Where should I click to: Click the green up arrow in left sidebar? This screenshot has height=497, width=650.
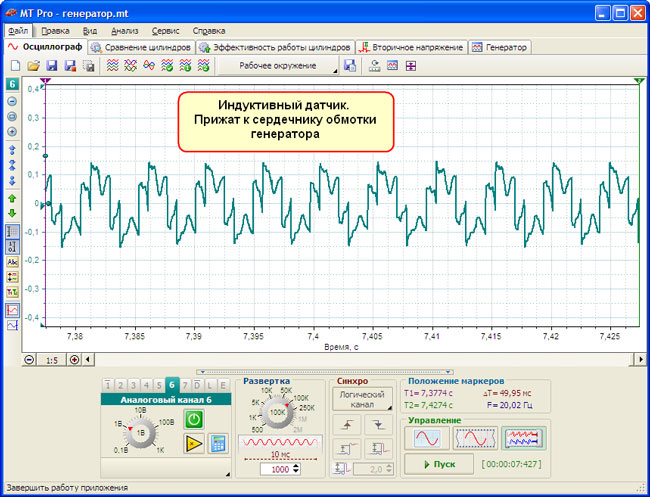point(12,198)
